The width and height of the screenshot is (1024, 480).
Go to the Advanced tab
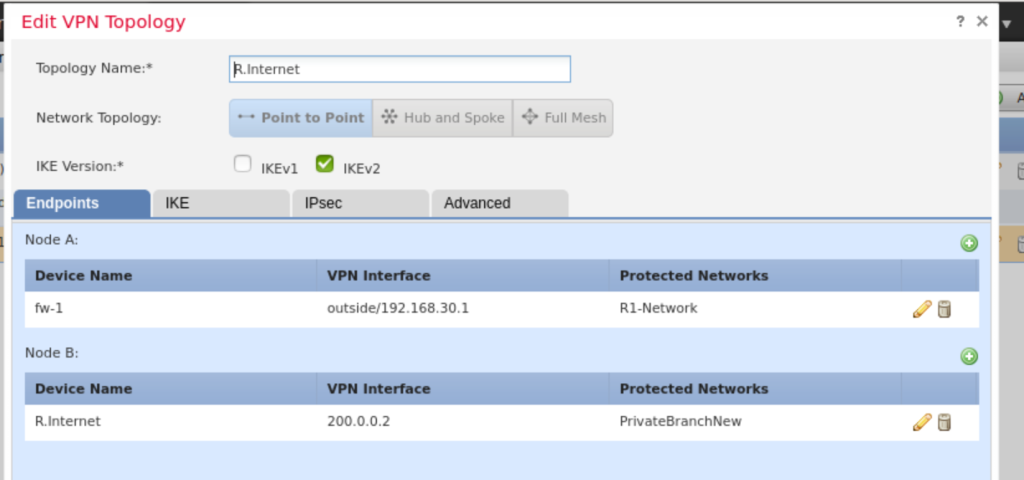(499, 203)
